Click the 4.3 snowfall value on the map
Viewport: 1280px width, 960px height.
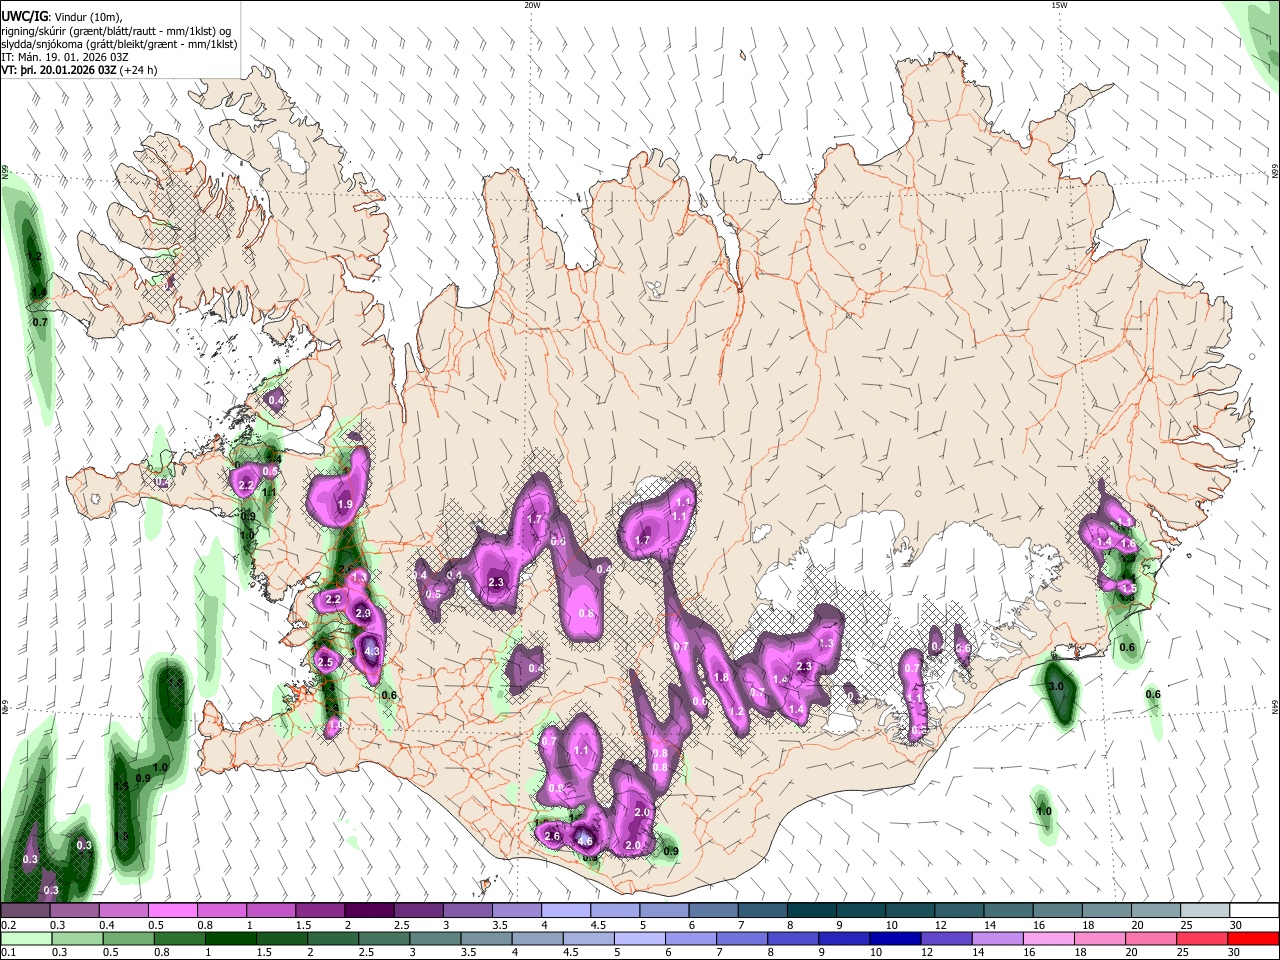372,651
